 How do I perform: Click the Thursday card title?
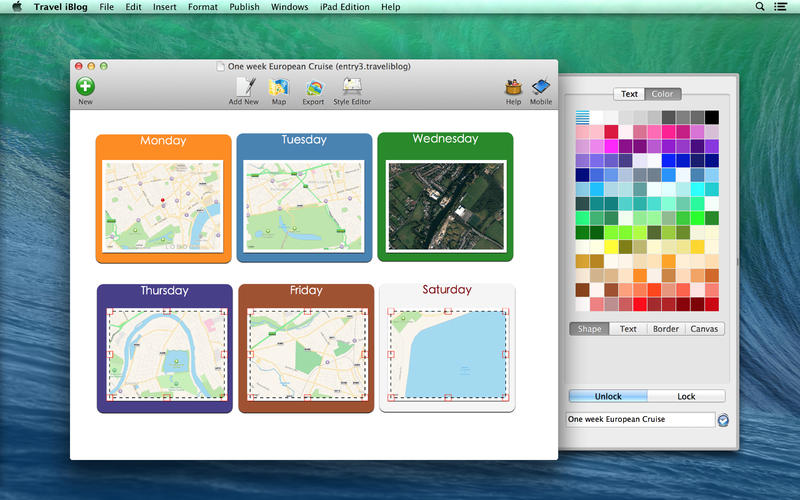164,291
